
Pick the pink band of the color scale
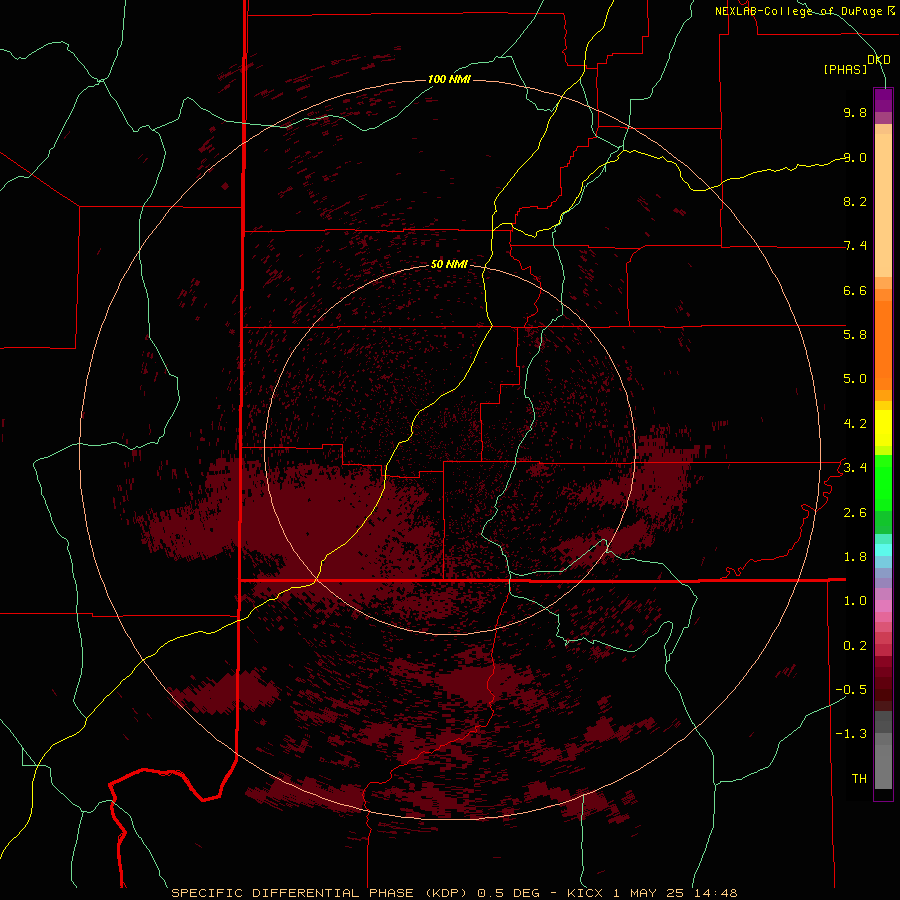[x=883, y=606]
